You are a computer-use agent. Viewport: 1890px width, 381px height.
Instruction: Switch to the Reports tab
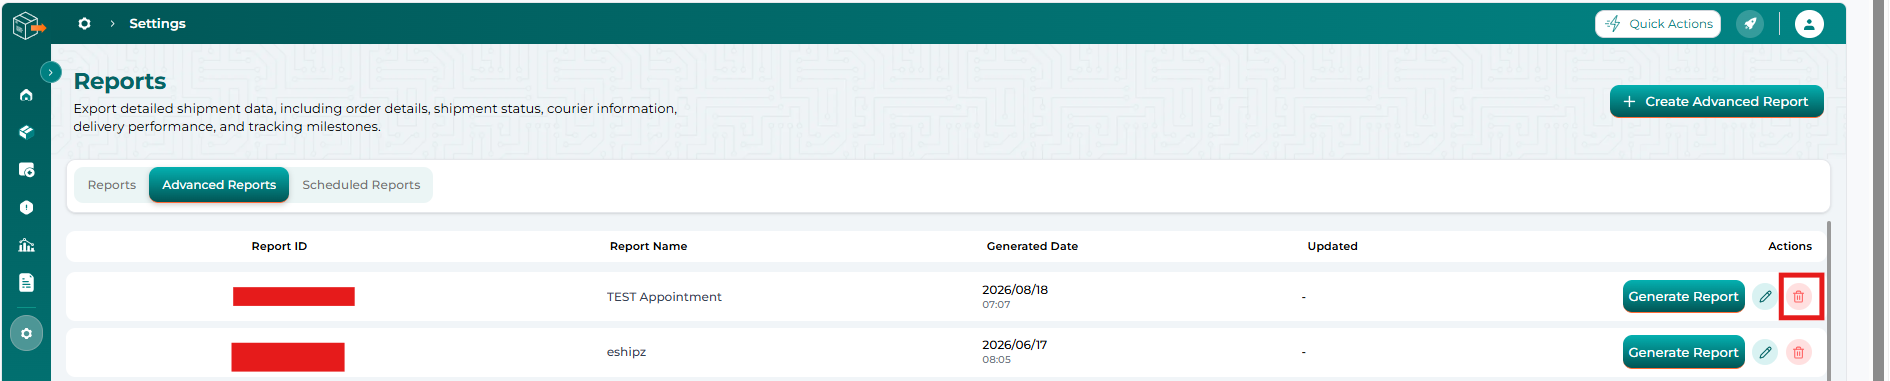[x=112, y=185]
